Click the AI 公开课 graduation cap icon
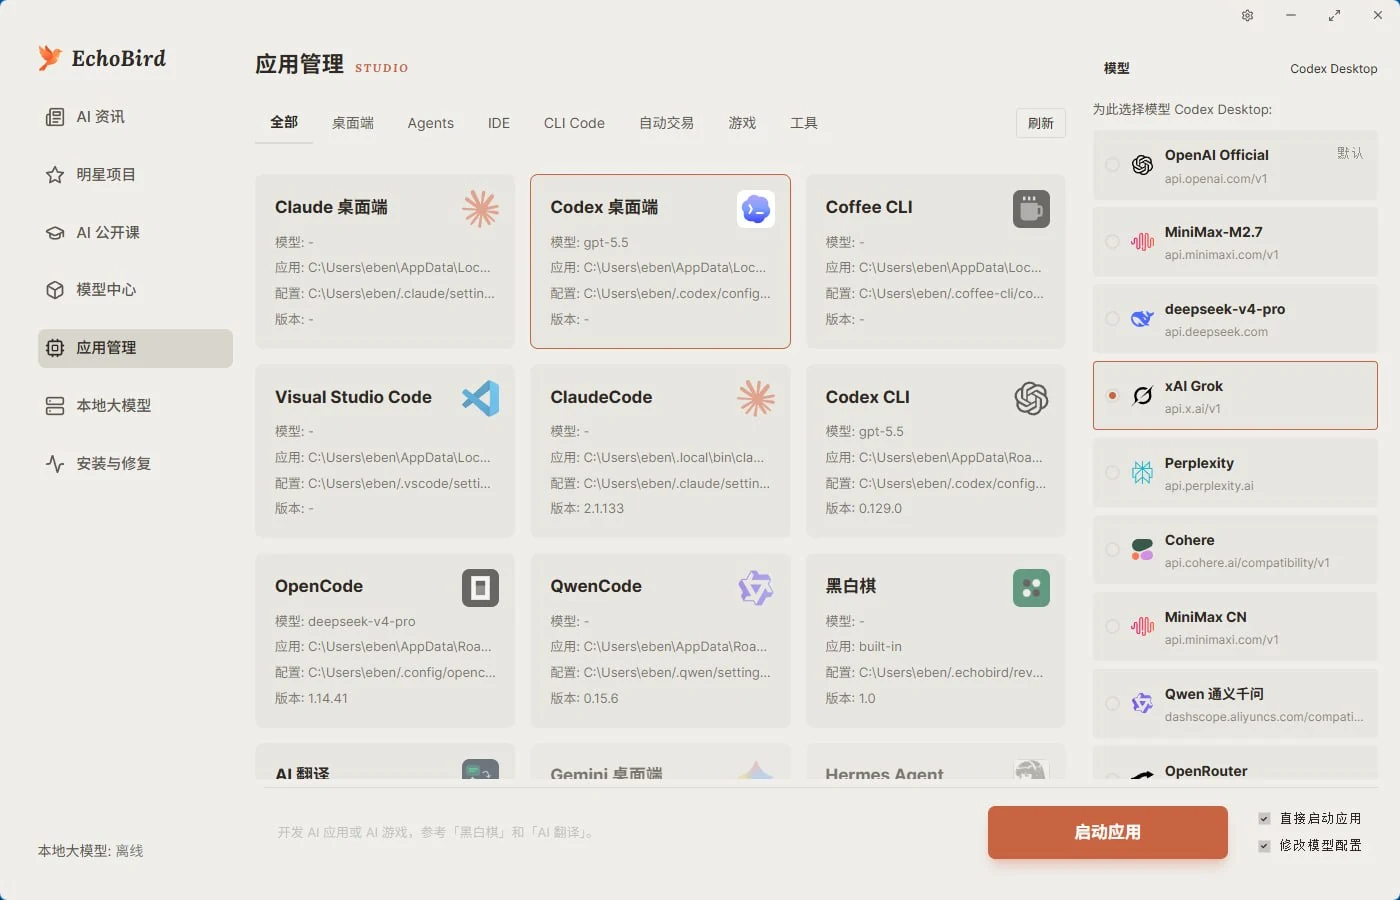Image resolution: width=1400 pixels, height=900 pixels. 55,233
